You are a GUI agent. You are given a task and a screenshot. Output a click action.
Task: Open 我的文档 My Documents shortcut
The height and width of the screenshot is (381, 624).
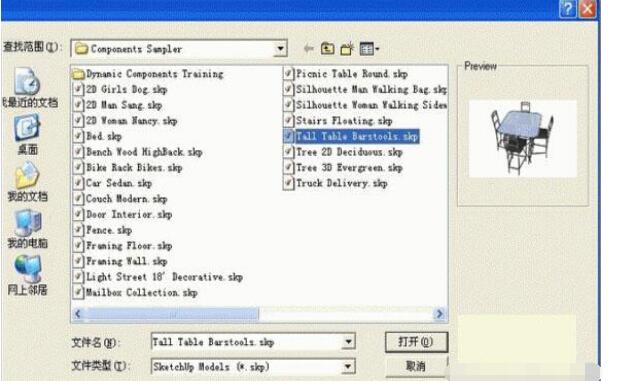(x=27, y=182)
